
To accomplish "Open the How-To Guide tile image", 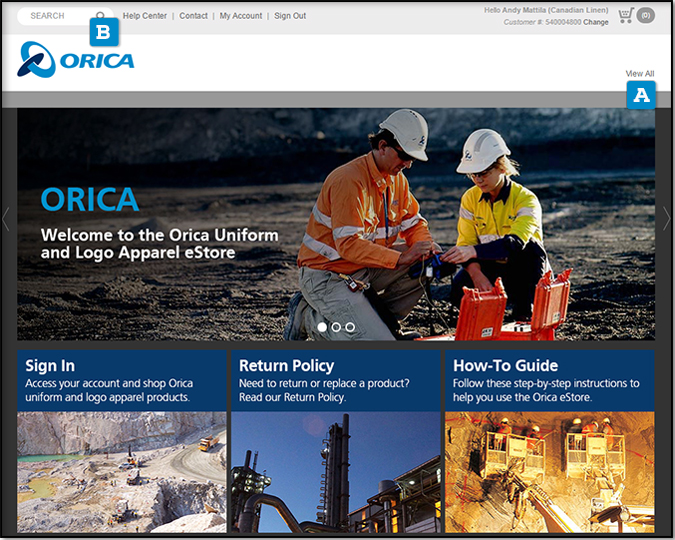I will (550, 470).
